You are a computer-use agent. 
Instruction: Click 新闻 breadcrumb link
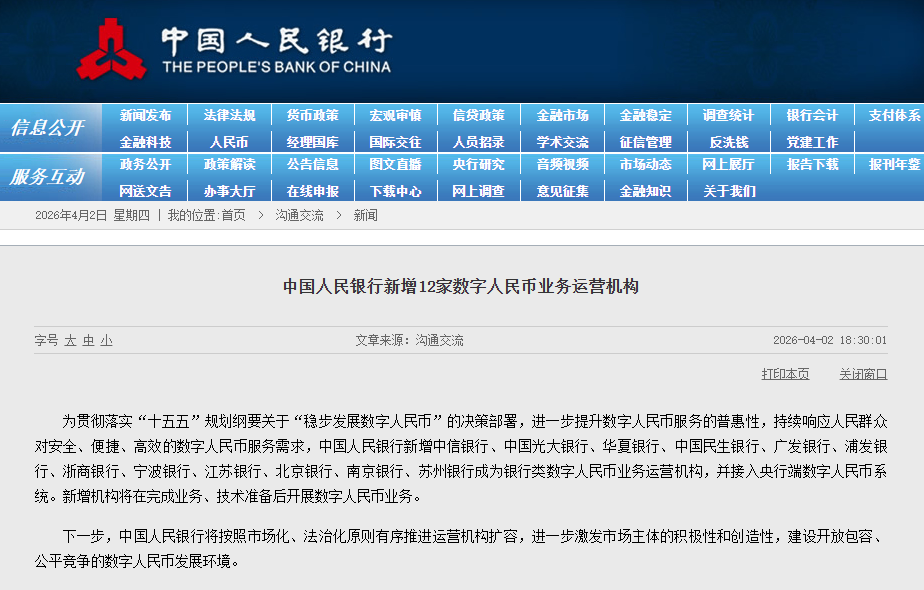point(365,216)
